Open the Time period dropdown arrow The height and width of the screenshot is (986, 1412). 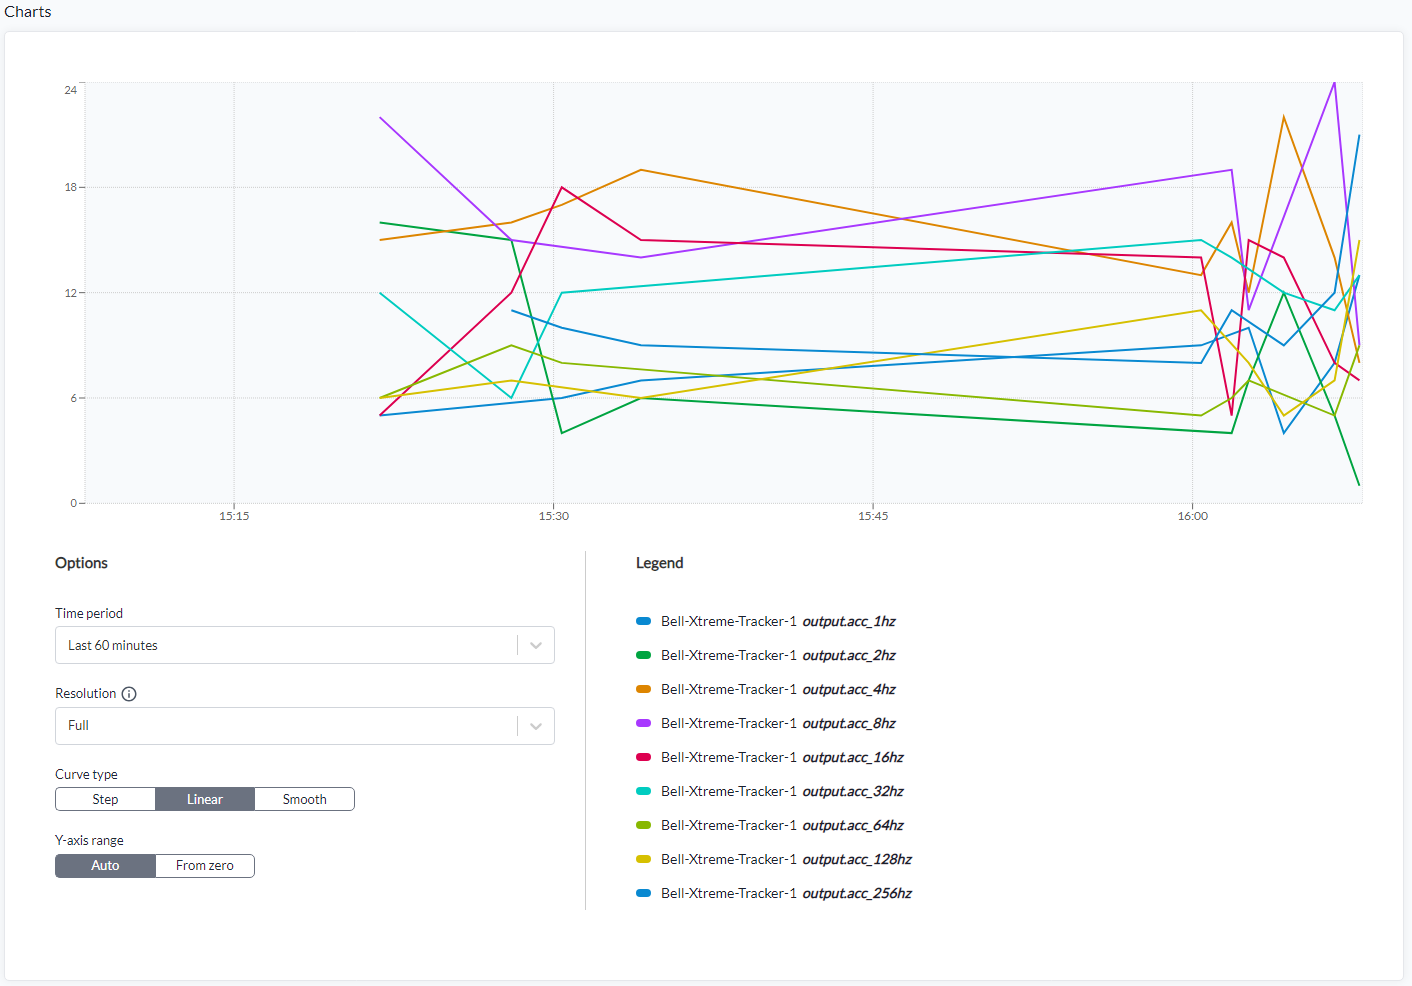click(x=536, y=645)
